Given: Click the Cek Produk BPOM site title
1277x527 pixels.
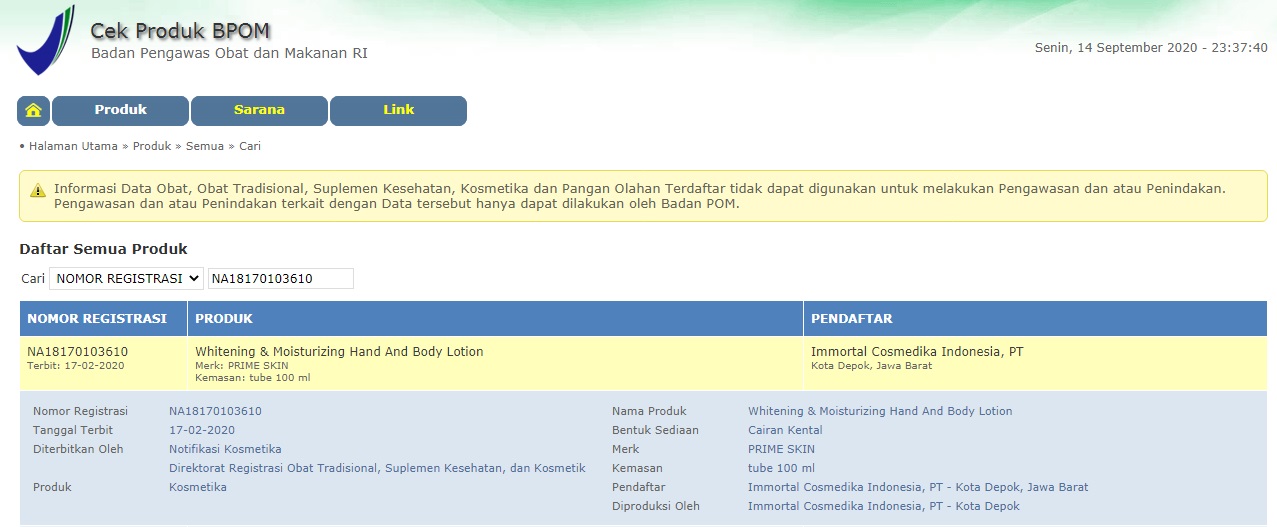Looking at the screenshot, I should pyautogui.click(x=180, y=31).
